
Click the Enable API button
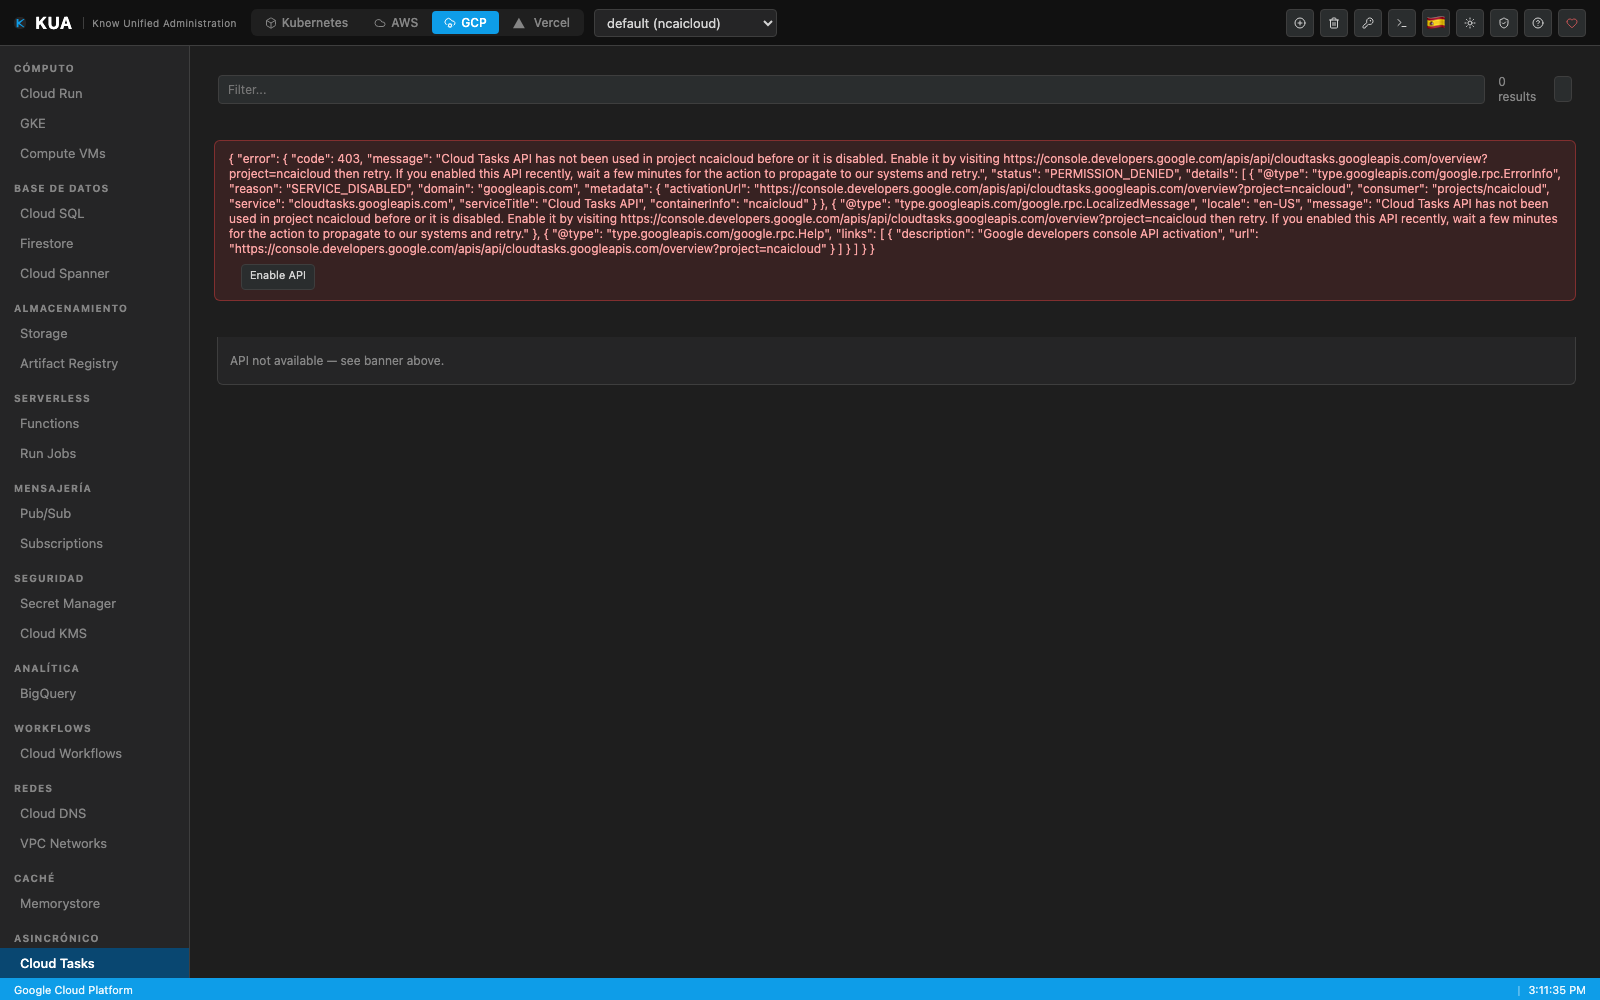[278, 276]
